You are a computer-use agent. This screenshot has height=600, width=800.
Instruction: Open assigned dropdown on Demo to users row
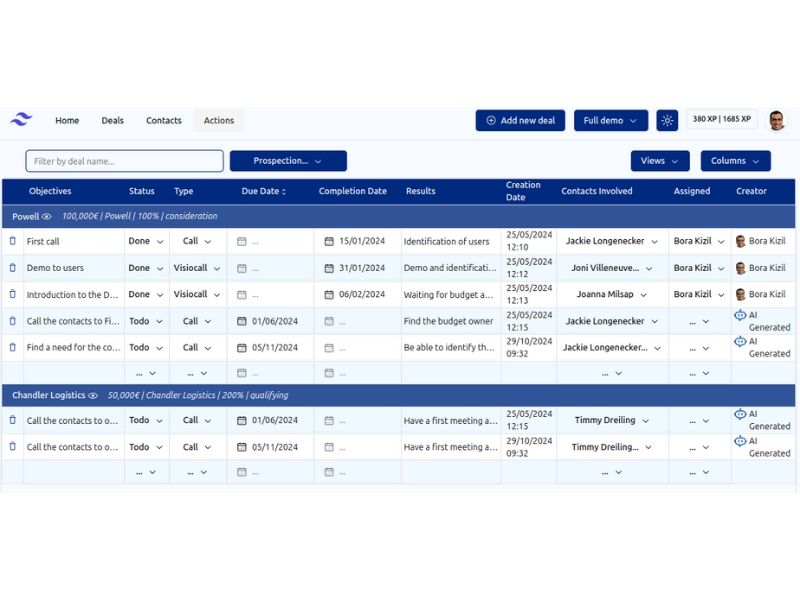pyautogui.click(x=698, y=268)
